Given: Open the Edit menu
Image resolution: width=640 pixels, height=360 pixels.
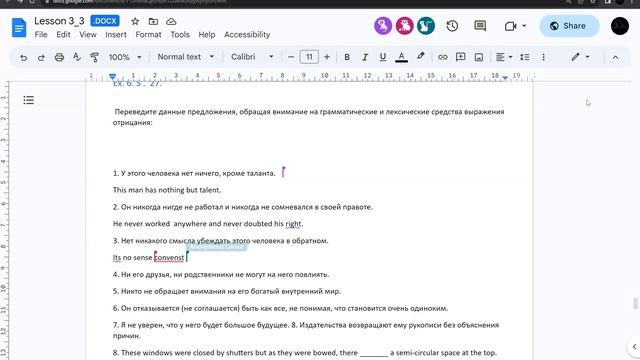Looking at the screenshot, I should [x=63, y=35].
